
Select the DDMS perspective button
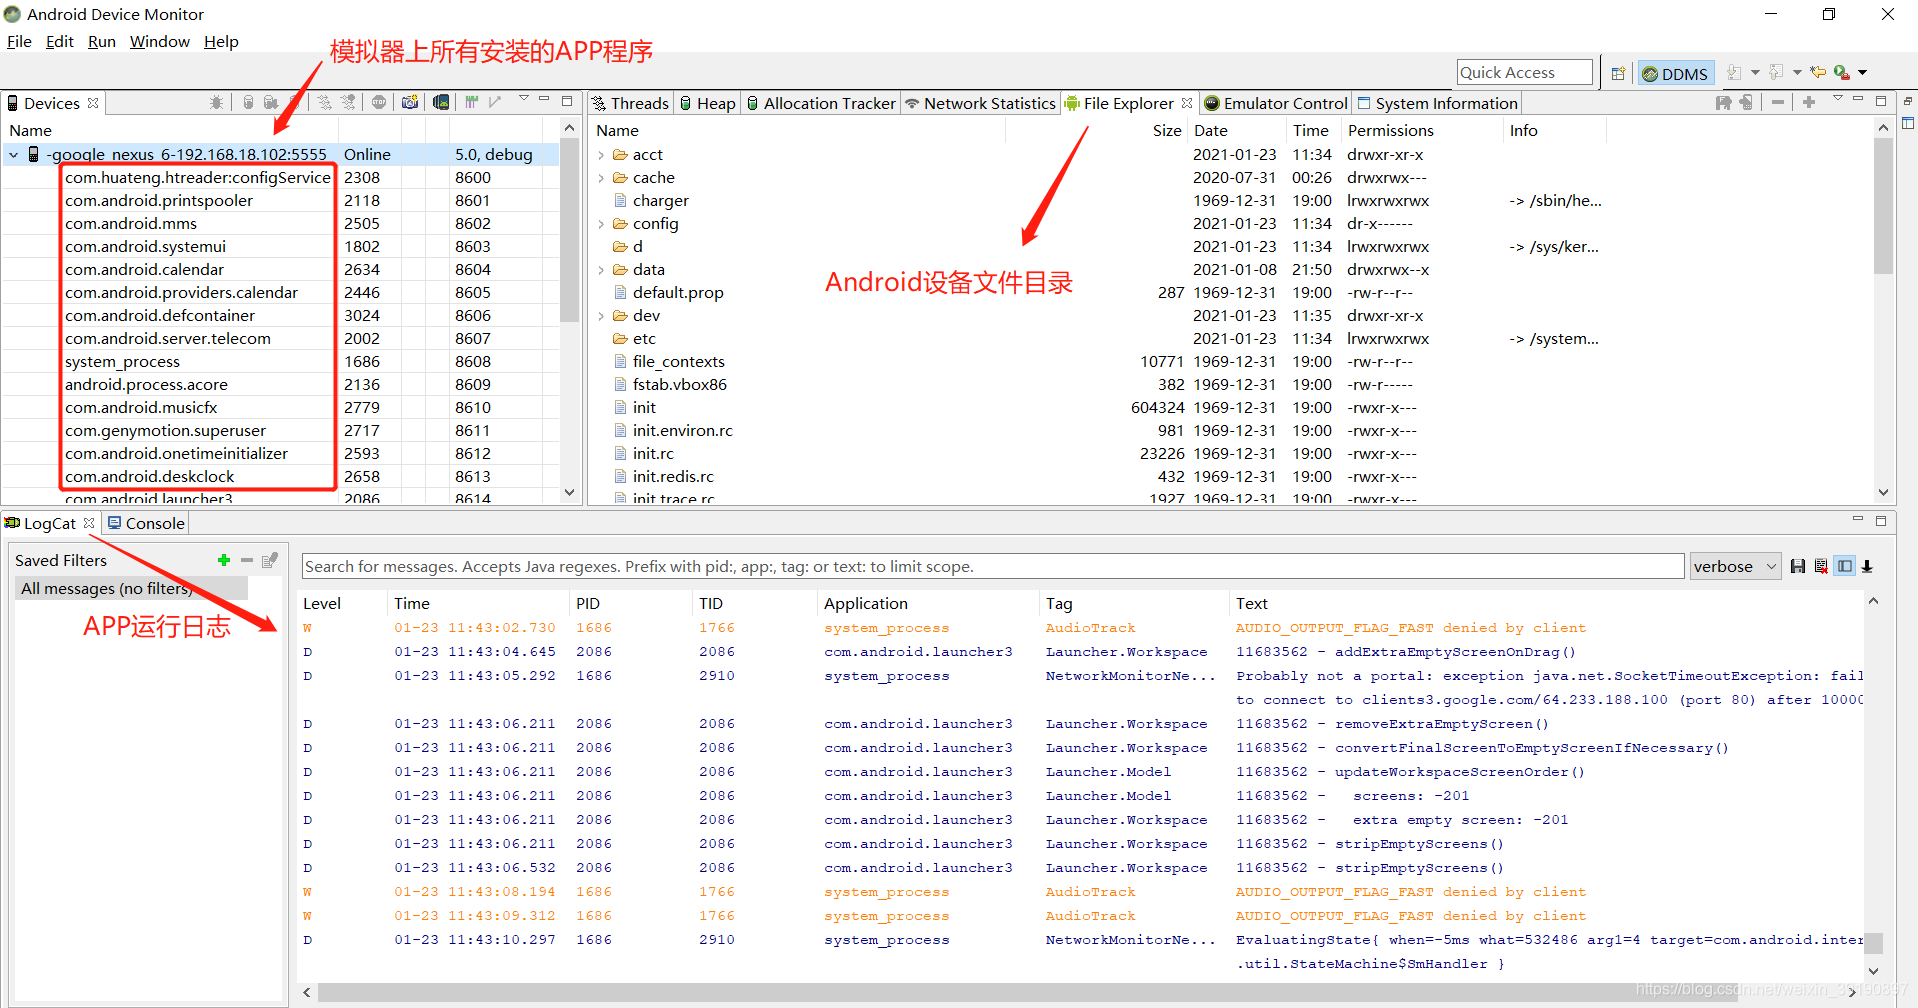[x=1676, y=73]
